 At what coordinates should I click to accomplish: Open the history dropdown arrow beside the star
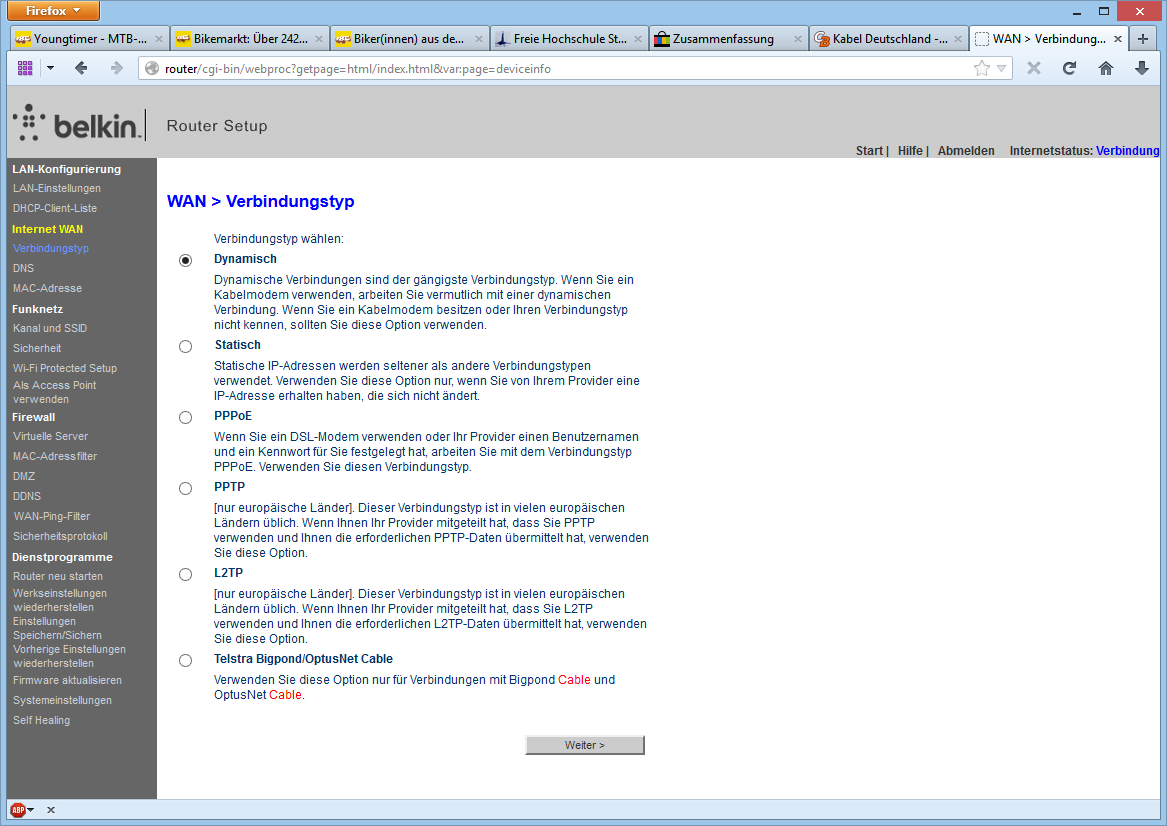click(1002, 68)
